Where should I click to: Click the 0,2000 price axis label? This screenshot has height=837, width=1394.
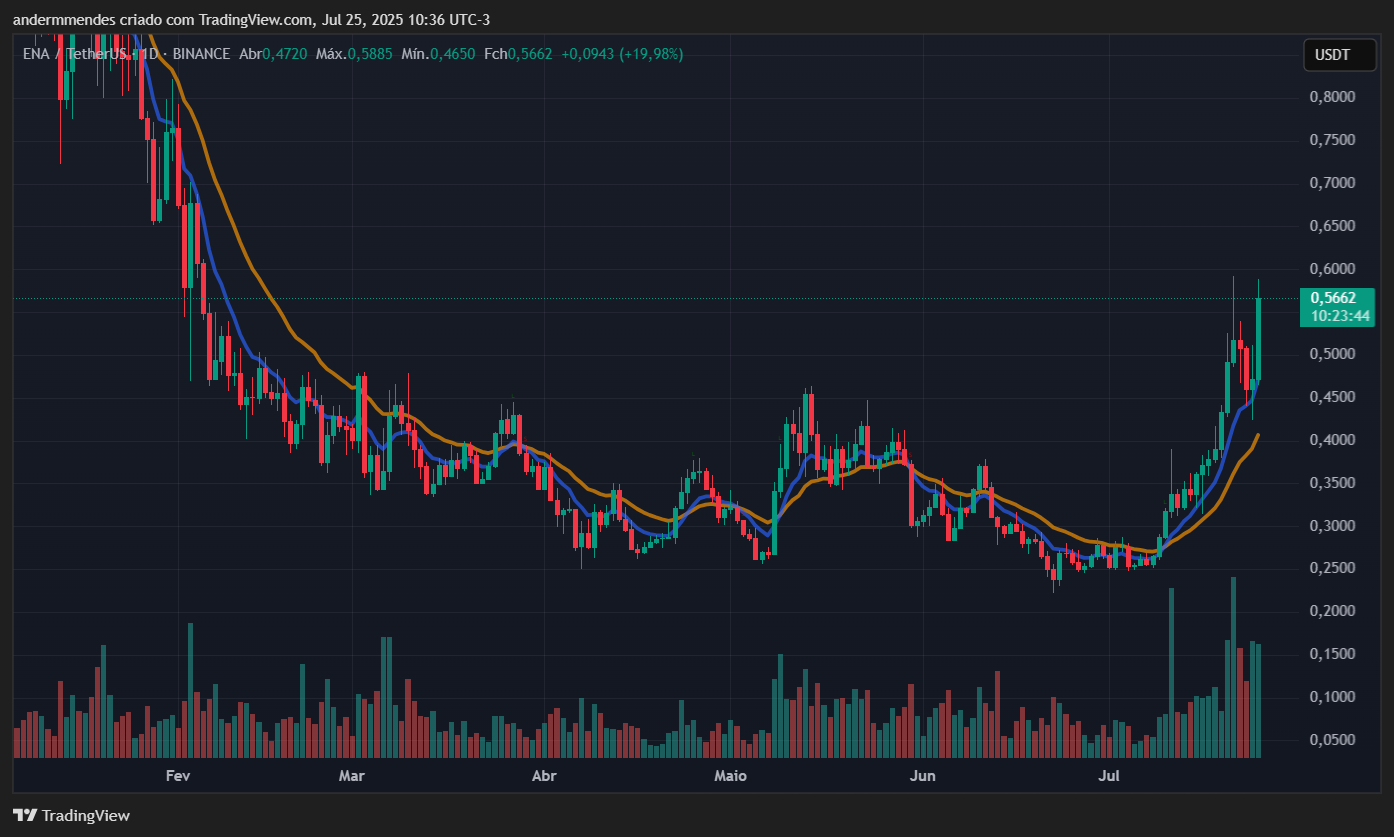click(x=1332, y=611)
